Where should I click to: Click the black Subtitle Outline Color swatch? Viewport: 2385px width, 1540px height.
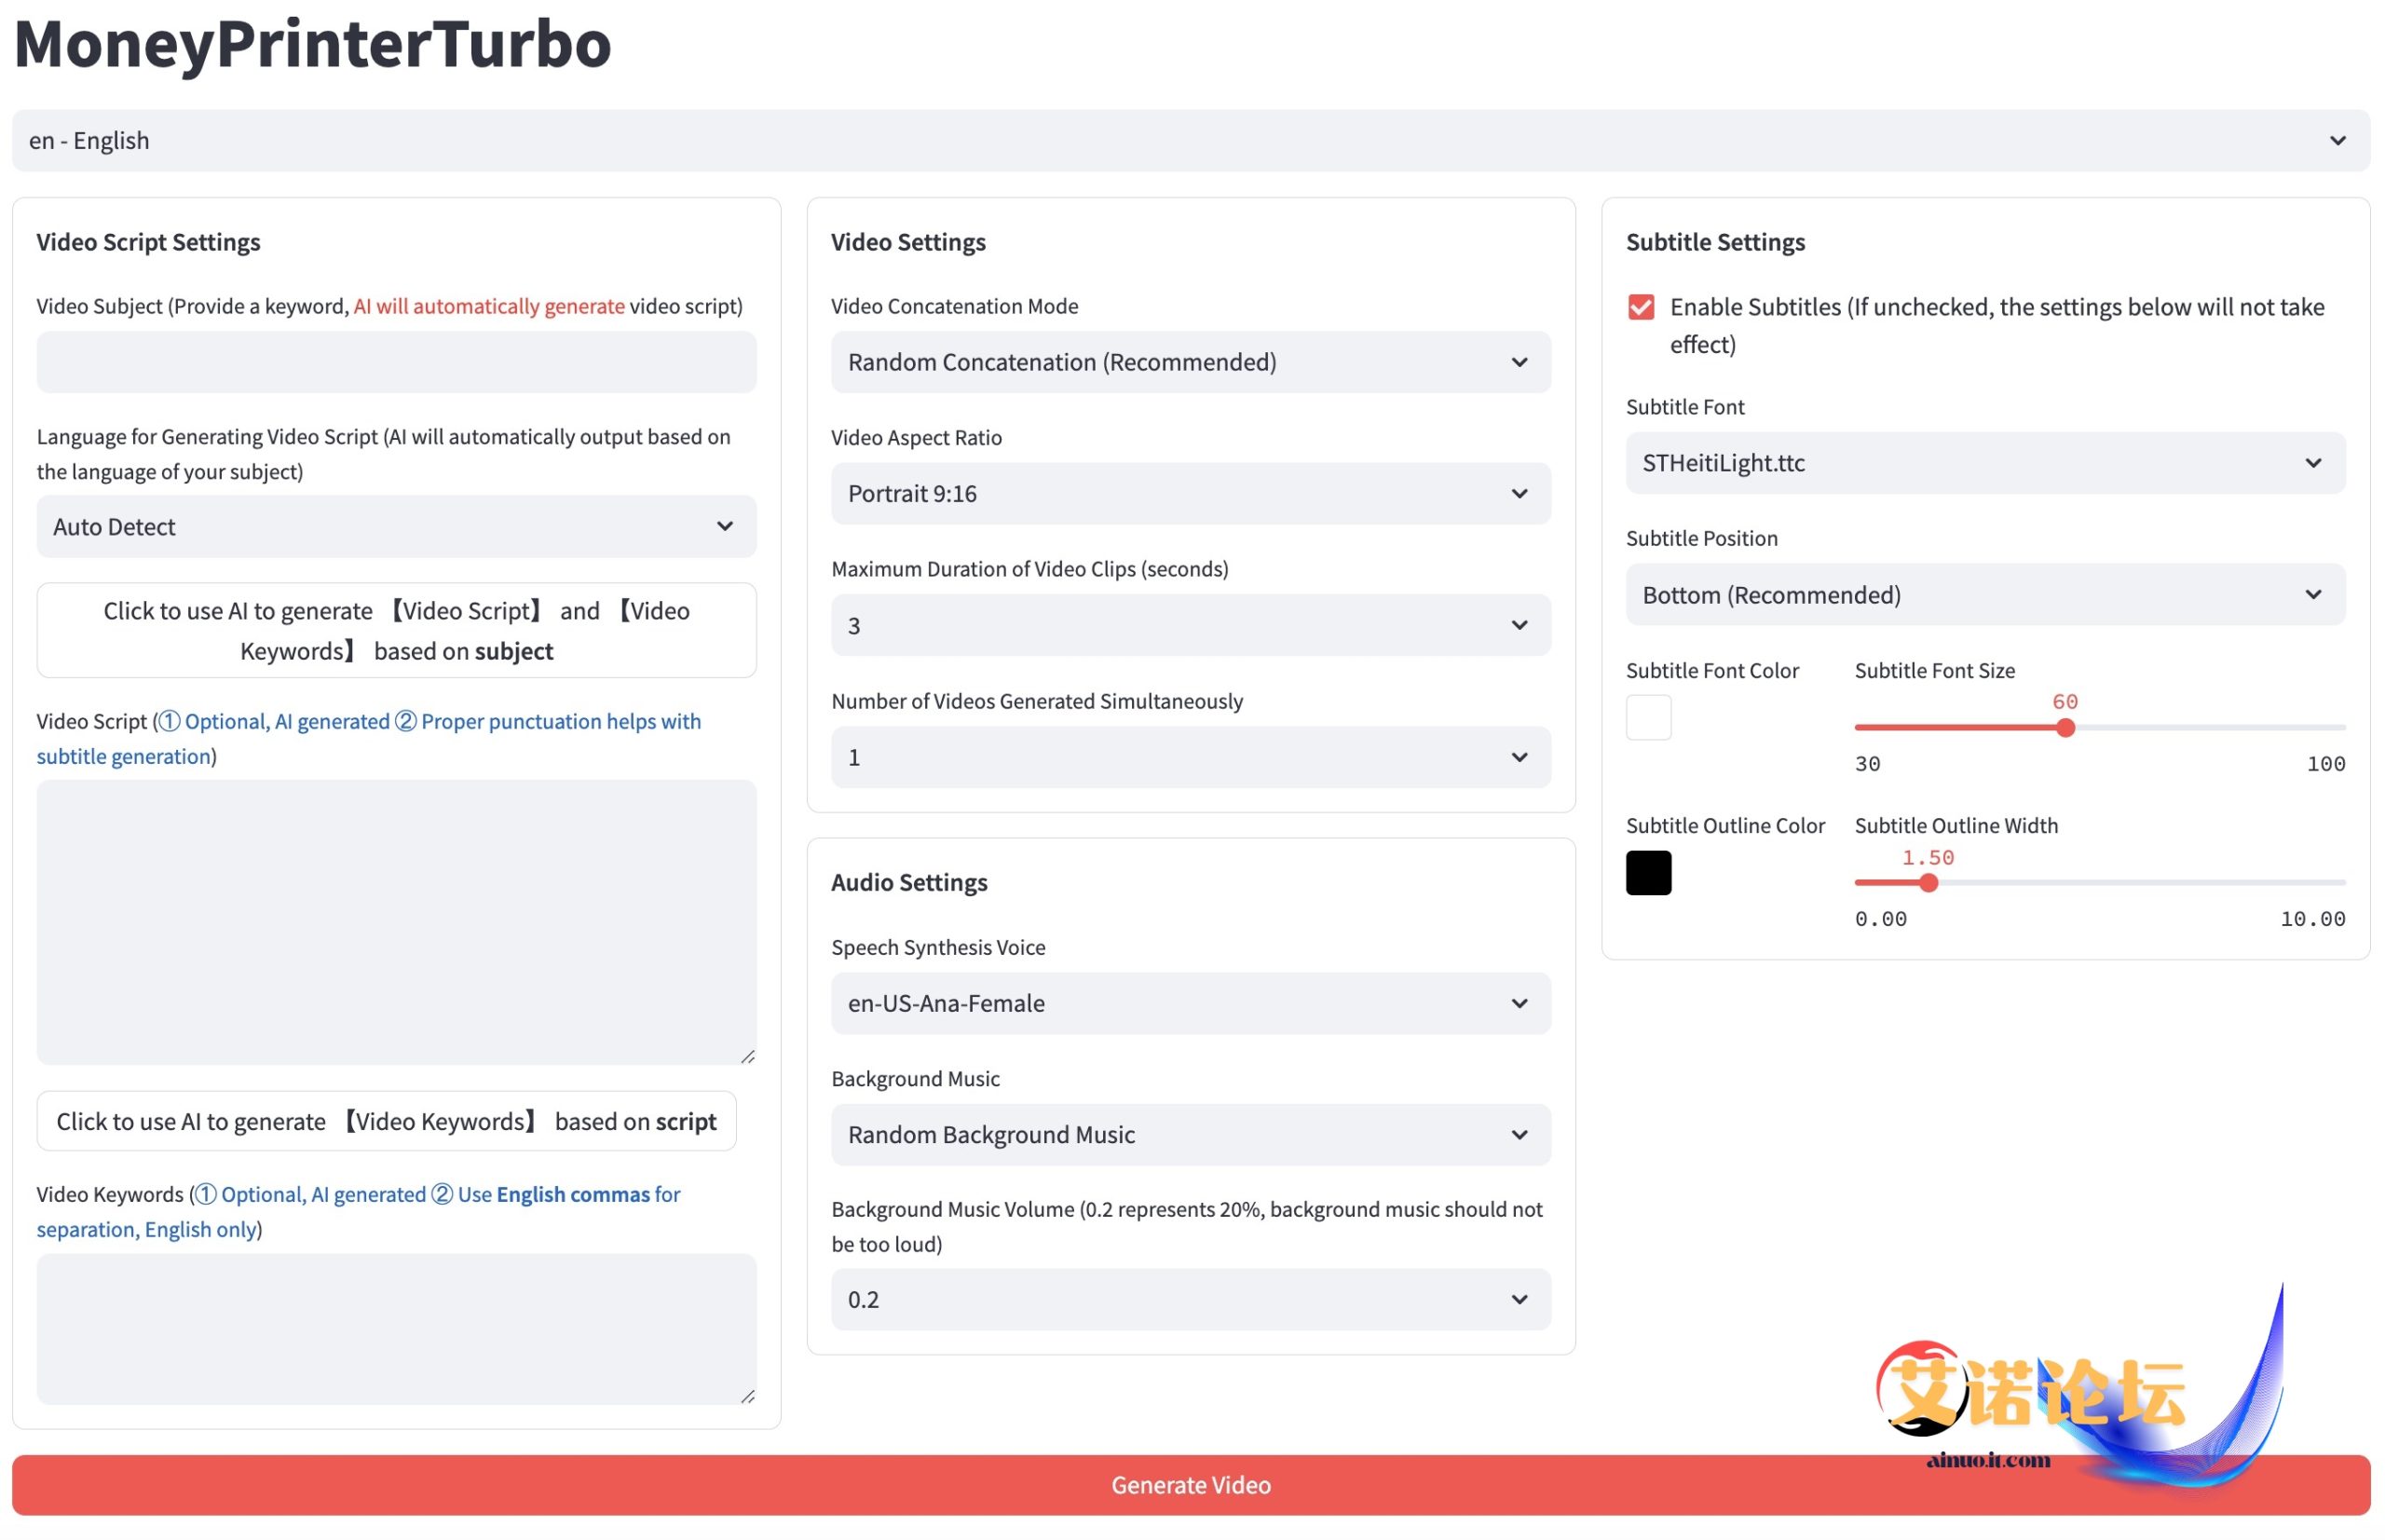coord(1648,873)
